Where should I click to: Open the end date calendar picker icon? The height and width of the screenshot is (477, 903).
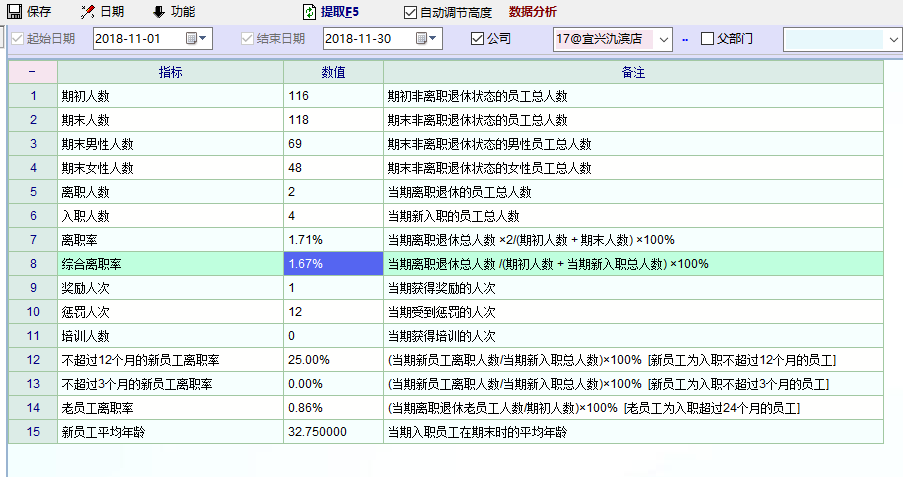click(421, 39)
